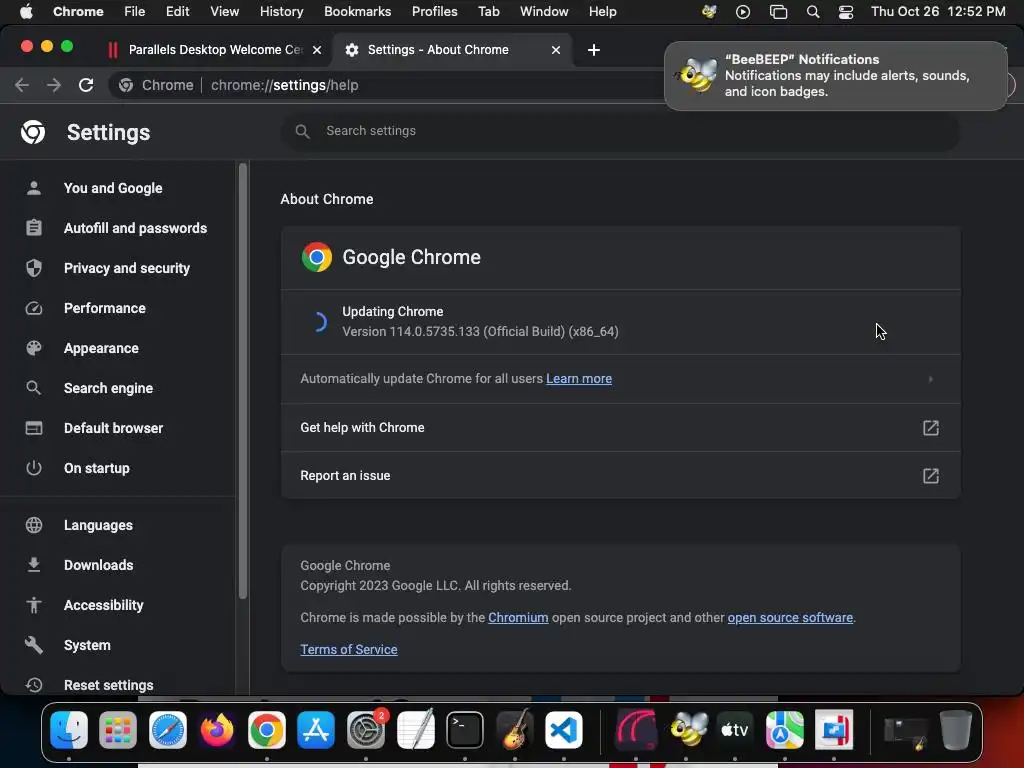This screenshot has width=1024, height=768.
Task: Close the Parallels Desktop Welcome tab
Action: [x=317, y=50]
